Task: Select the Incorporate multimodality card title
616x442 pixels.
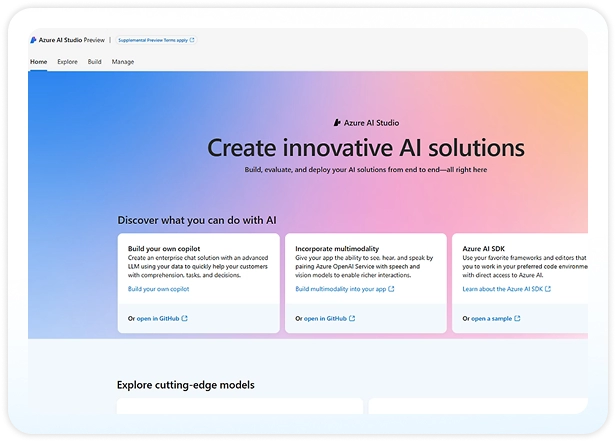Action: coord(334,245)
